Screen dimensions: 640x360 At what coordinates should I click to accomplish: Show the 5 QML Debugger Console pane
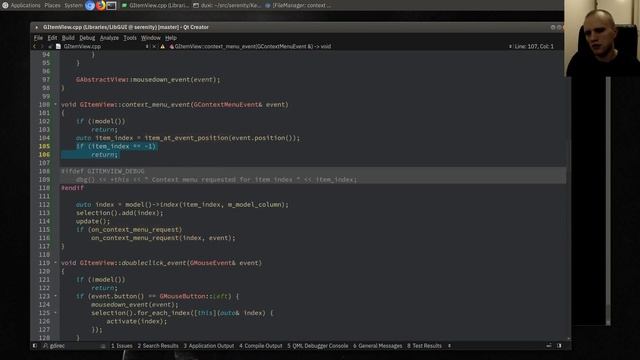[x=318, y=346]
